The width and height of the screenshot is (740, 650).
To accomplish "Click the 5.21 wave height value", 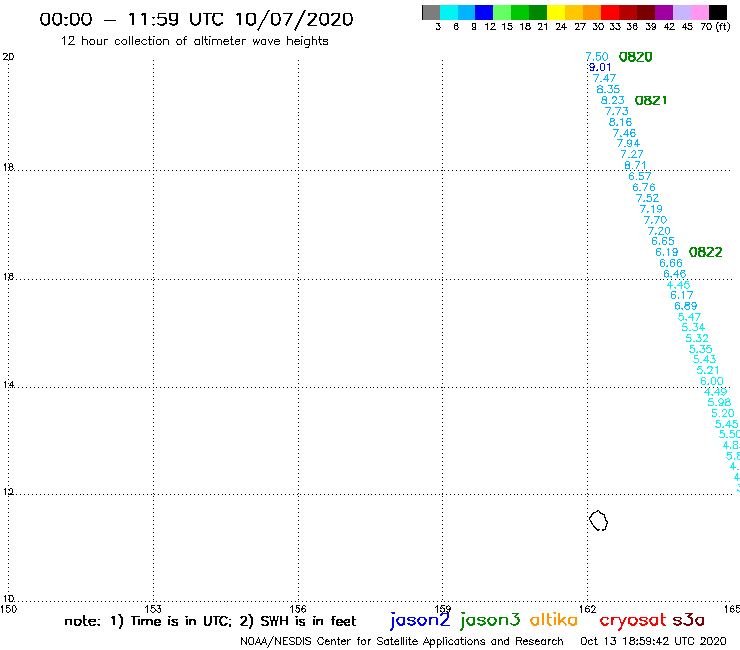I will 708,370.
